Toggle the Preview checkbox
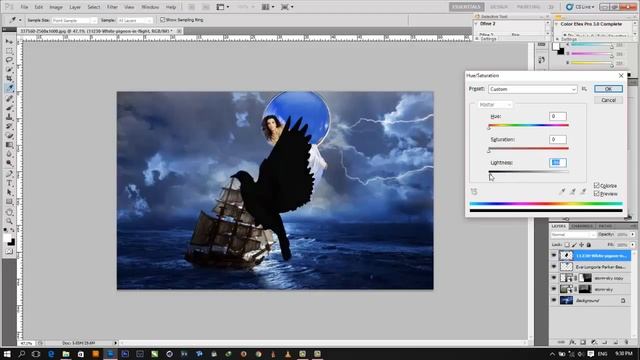This screenshot has height=360, width=640. pyautogui.click(x=596, y=193)
